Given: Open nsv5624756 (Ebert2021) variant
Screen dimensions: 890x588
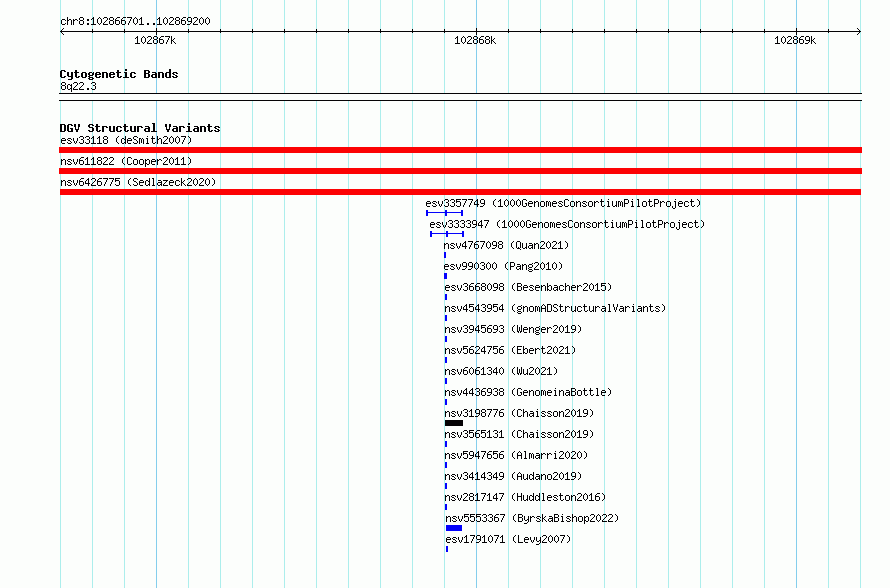Looking at the screenshot, I should click(510, 350).
